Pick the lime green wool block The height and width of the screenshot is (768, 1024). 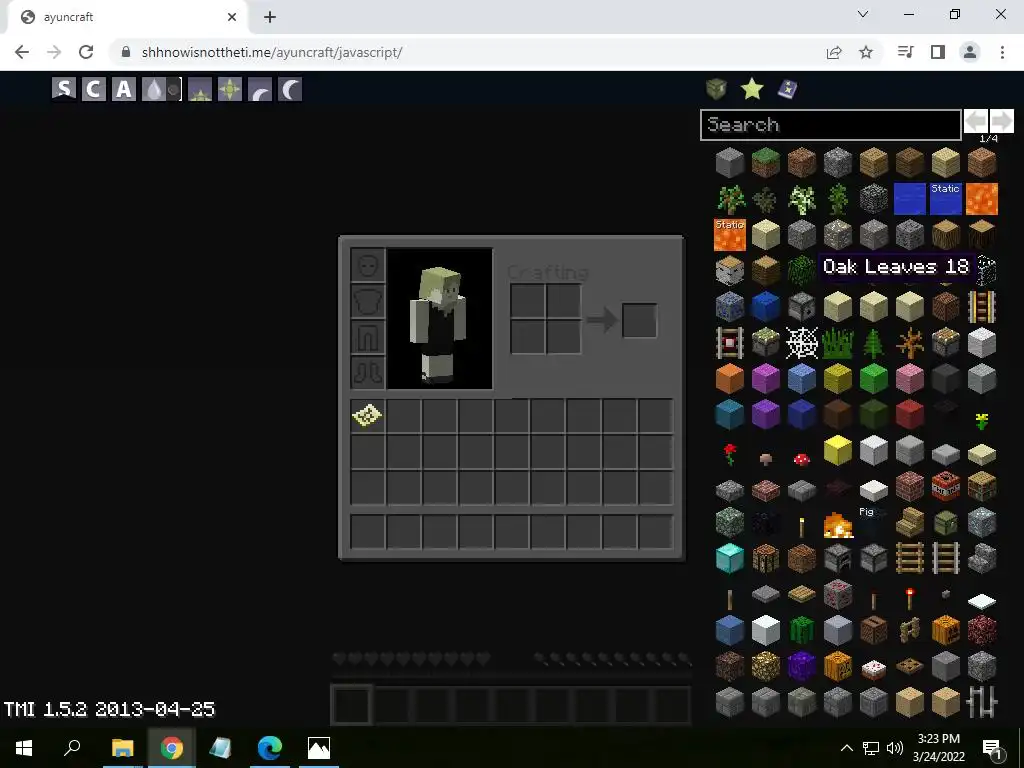tap(873, 378)
